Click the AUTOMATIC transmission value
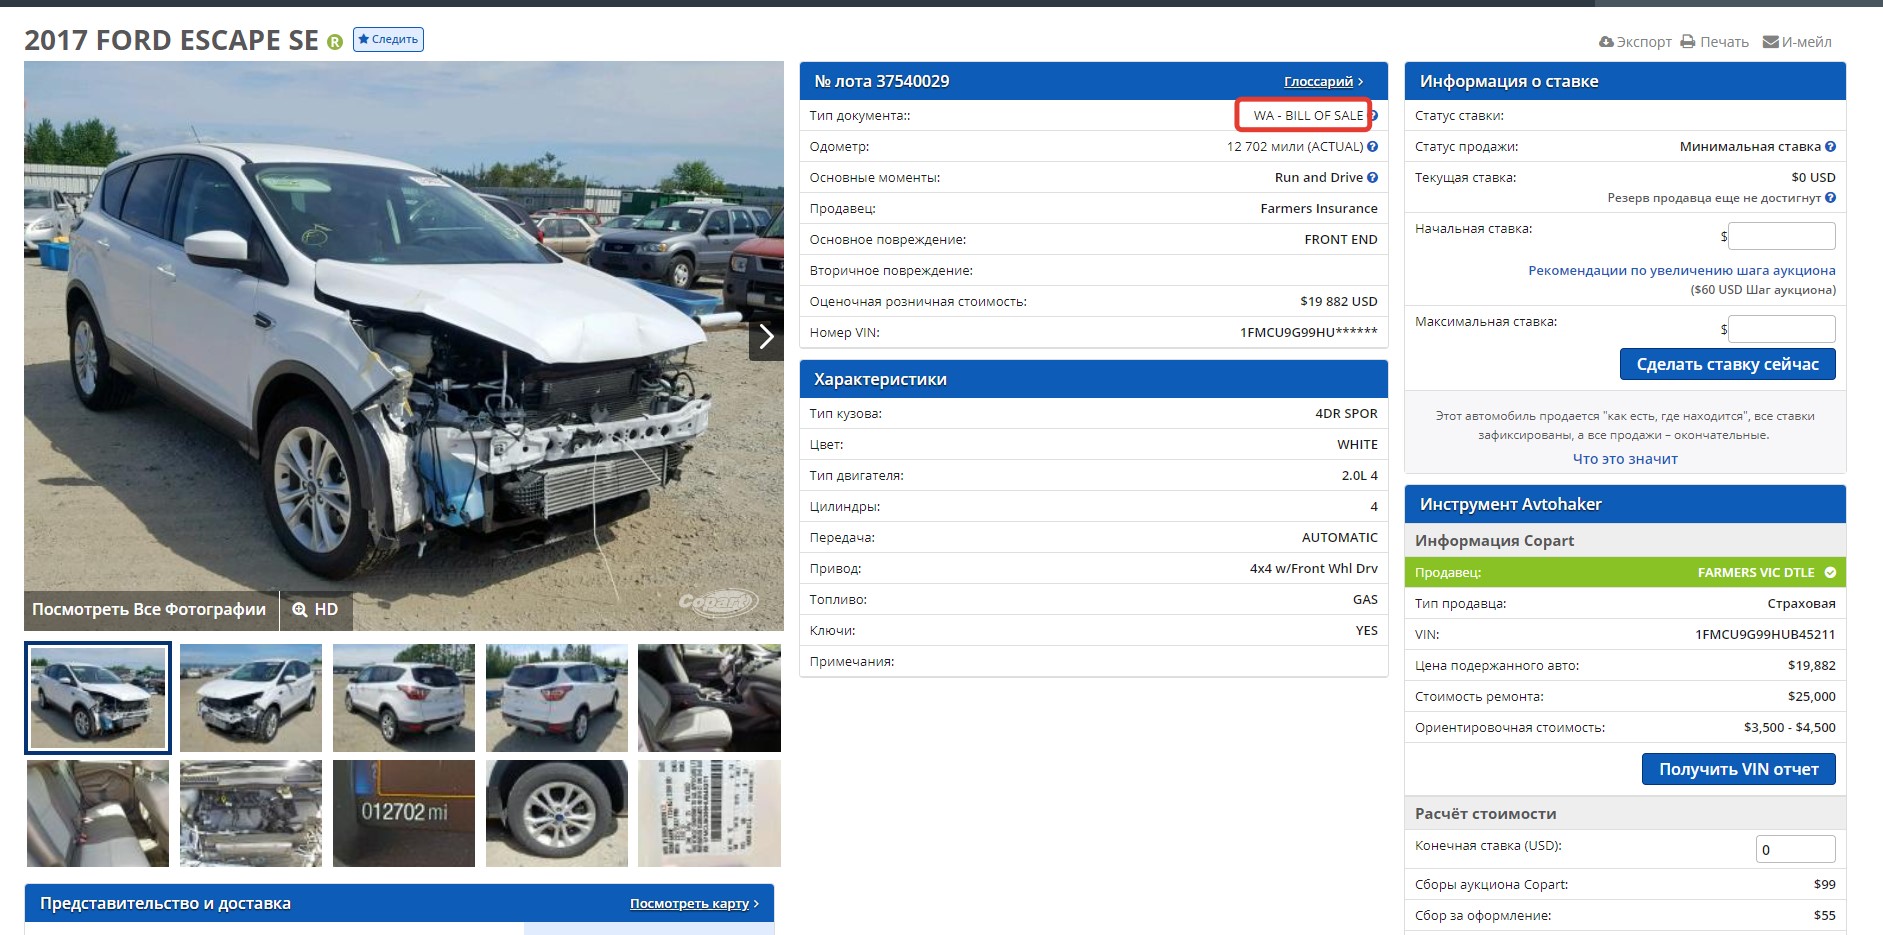This screenshot has width=1883, height=935. [1339, 537]
